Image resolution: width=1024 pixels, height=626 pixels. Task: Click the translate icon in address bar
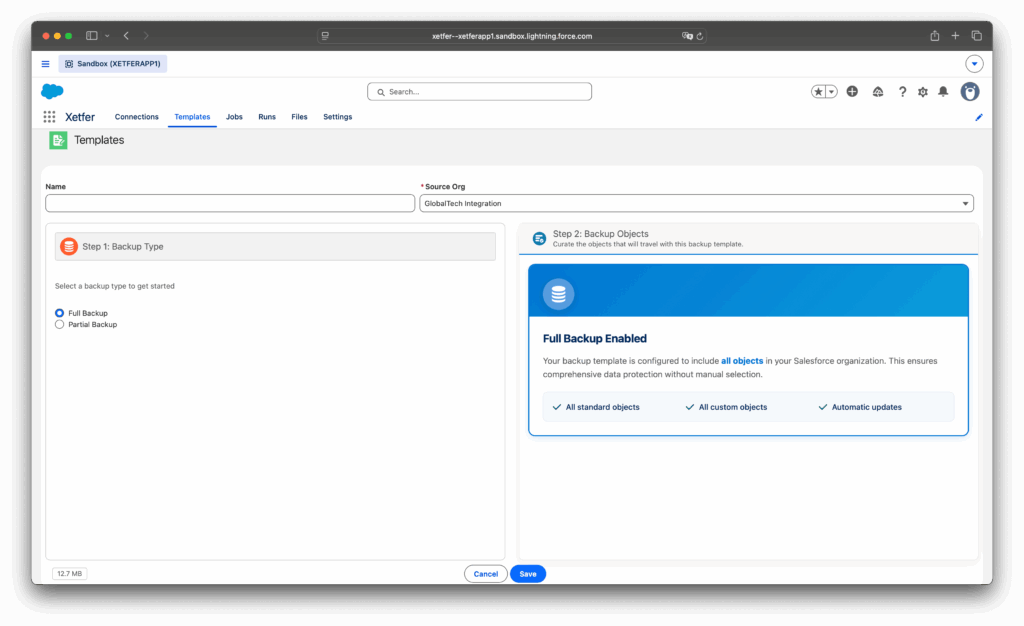(686, 37)
